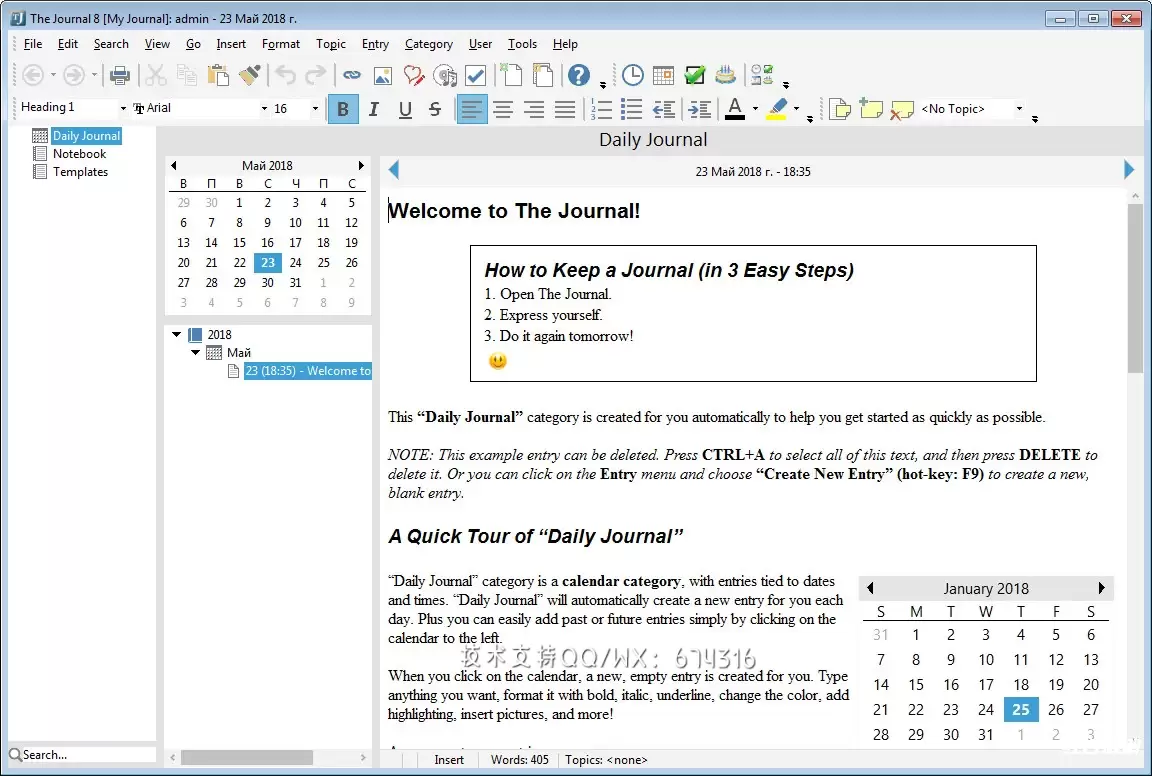Open the Topic menu

(x=331, y=44)
